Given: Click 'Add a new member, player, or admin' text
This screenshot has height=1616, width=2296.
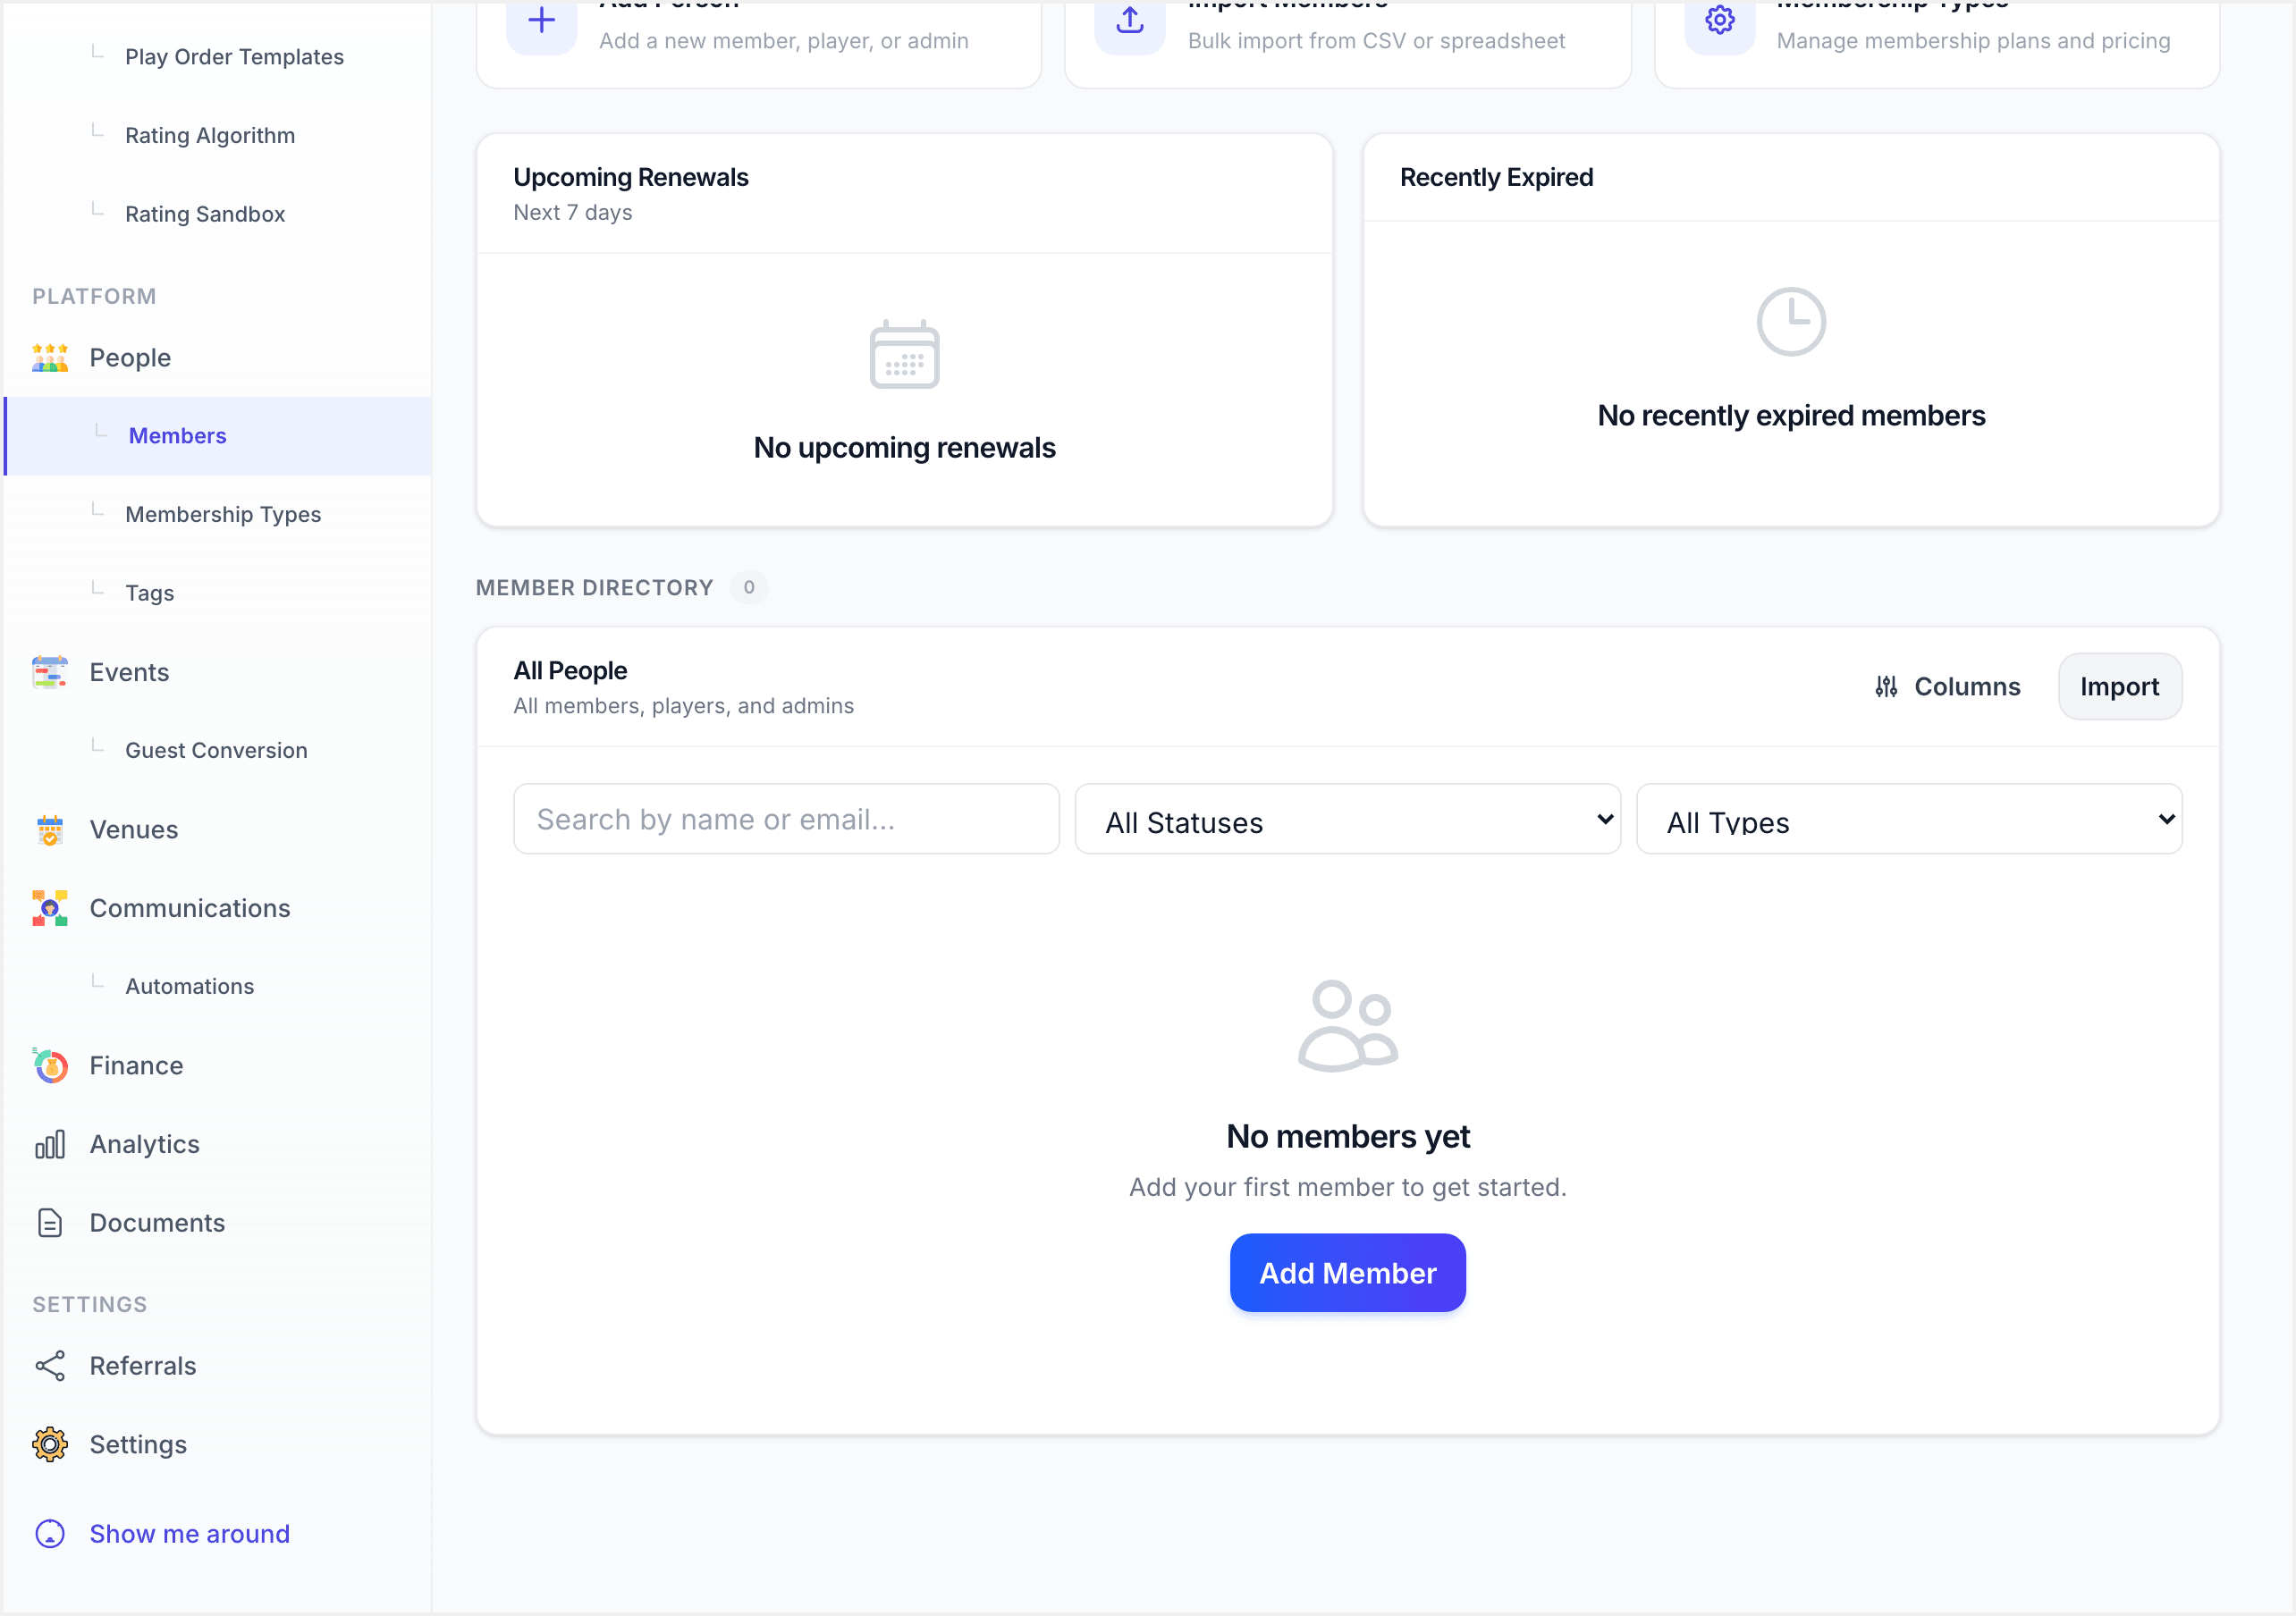Looking at the screenshot, I should pos(784,41).
